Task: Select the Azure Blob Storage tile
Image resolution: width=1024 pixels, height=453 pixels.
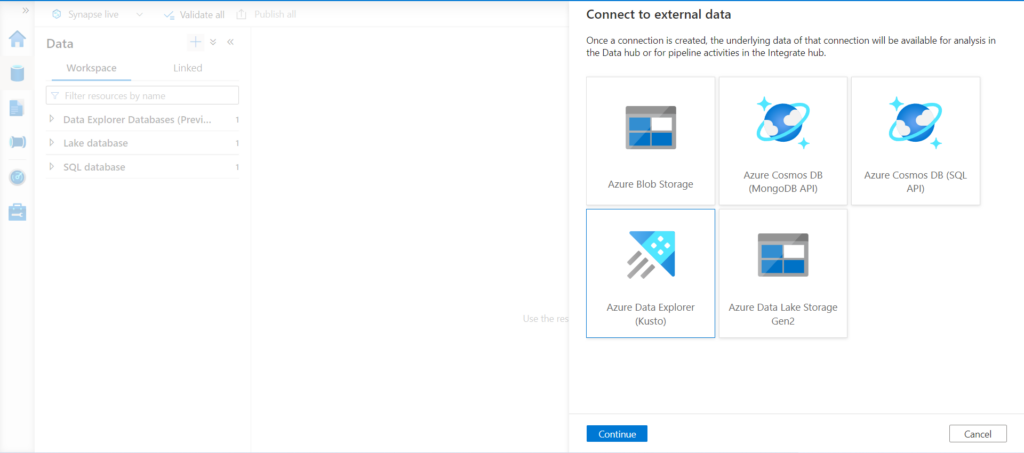Action: tap(650, 141)
